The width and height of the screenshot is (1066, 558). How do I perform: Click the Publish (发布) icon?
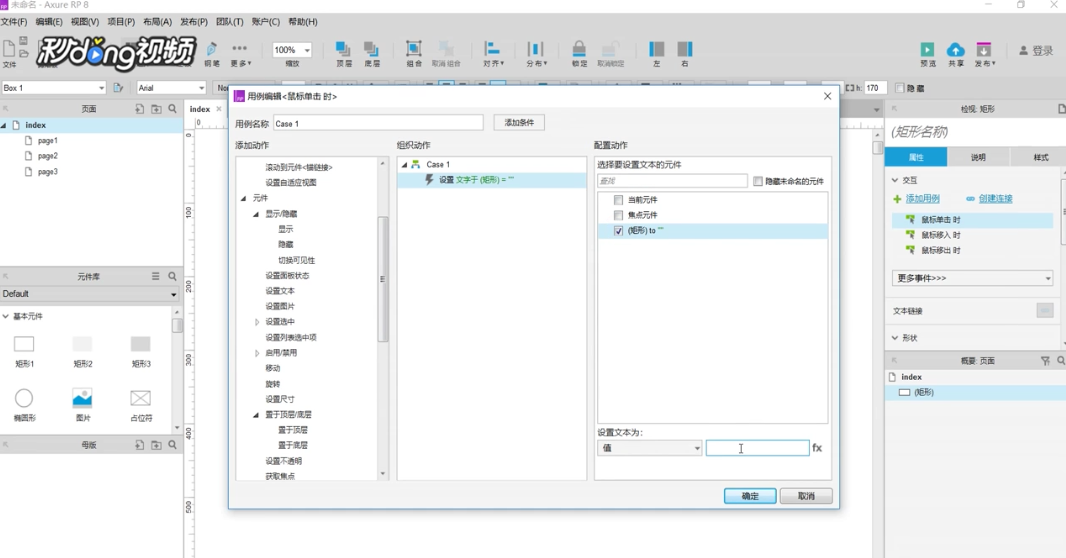point(984,50)
